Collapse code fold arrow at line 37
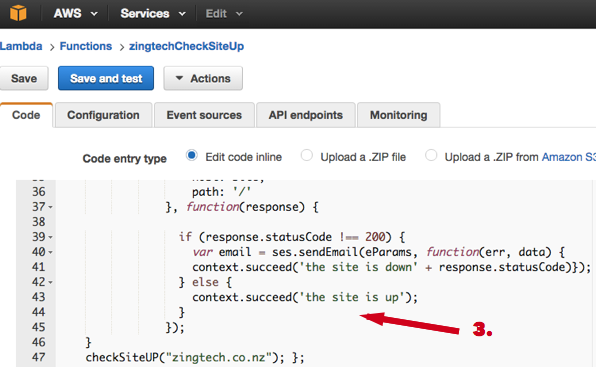596x367 pixels. click(50, 207)
